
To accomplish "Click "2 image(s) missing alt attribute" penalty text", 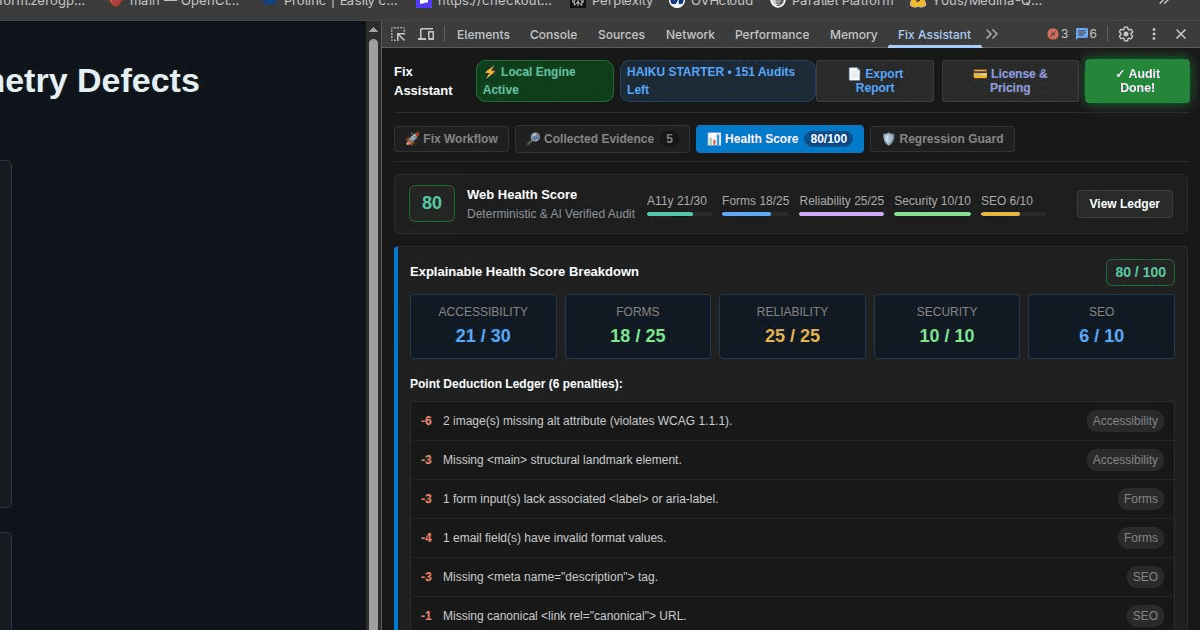I will [587, 421].
